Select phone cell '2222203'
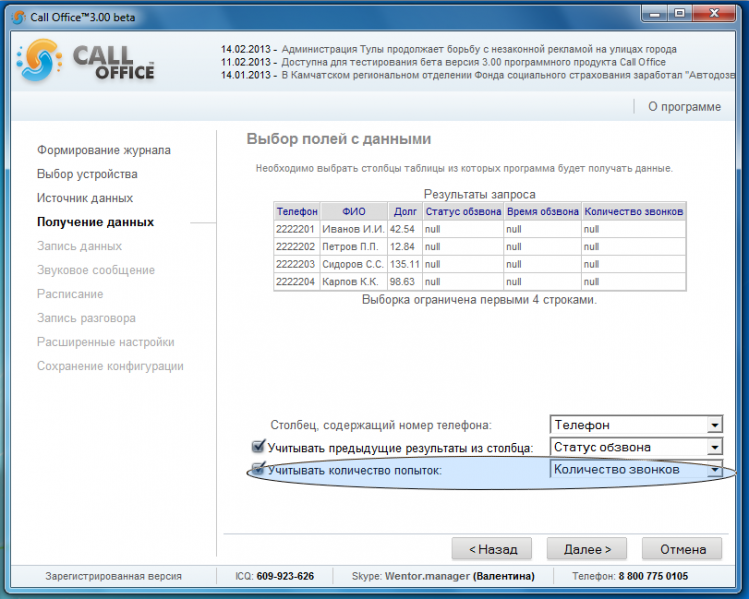Image resolution: width=749 pixels, height=599 pixels. [x=297, y=264]
